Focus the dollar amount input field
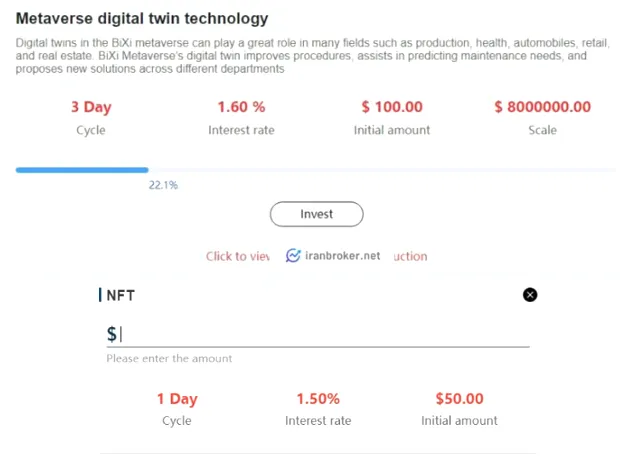 pyautogui.click(x=318, y=334)
